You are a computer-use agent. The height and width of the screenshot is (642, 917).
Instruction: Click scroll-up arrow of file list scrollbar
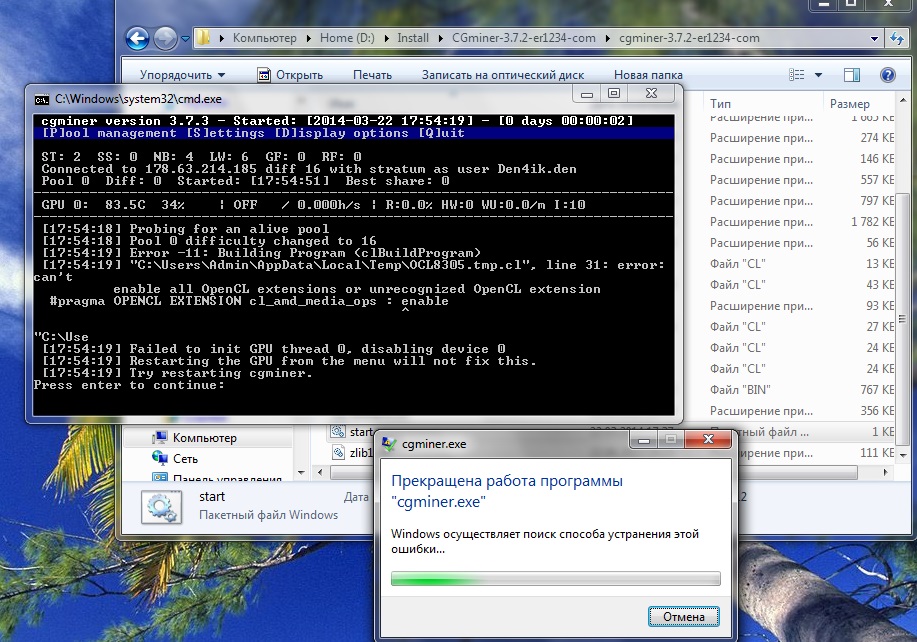pyautogui.click(x=902, y=101)
